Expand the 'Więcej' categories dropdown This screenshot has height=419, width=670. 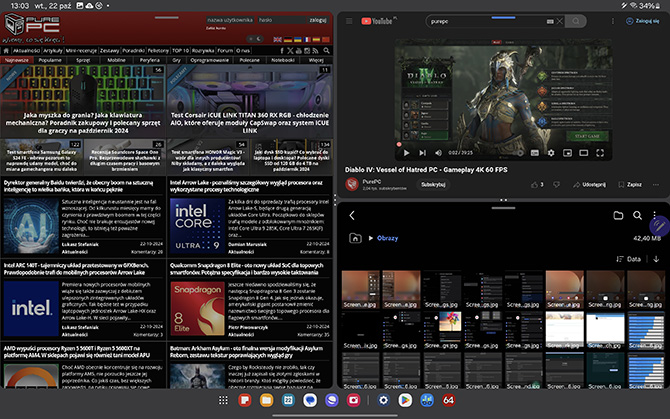tap(316, 60)
